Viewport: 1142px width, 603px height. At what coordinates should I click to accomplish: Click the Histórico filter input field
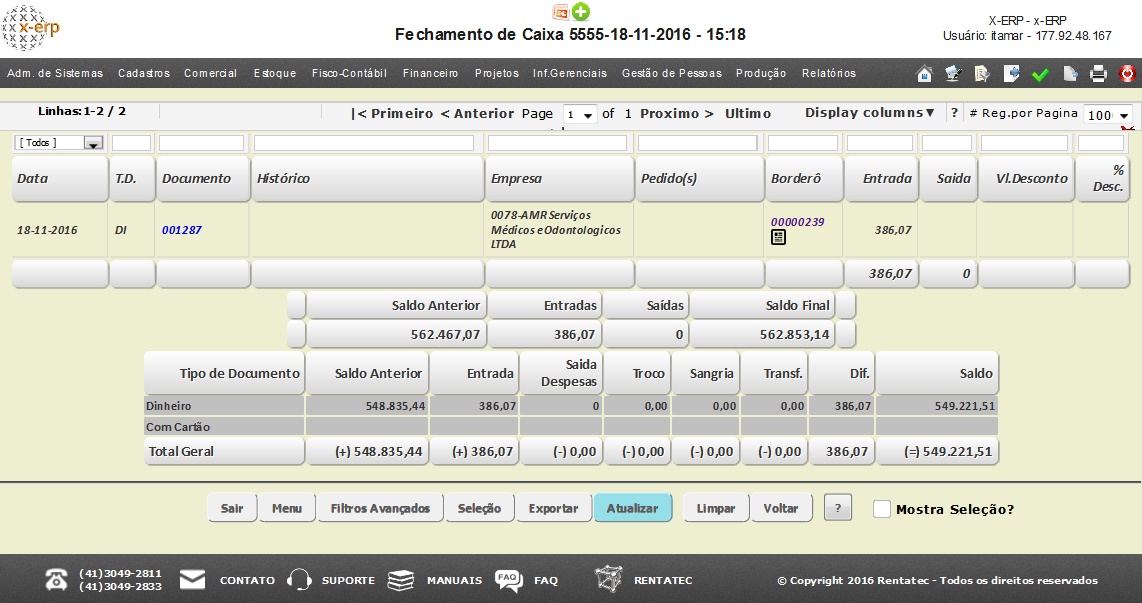coord(367,143)
